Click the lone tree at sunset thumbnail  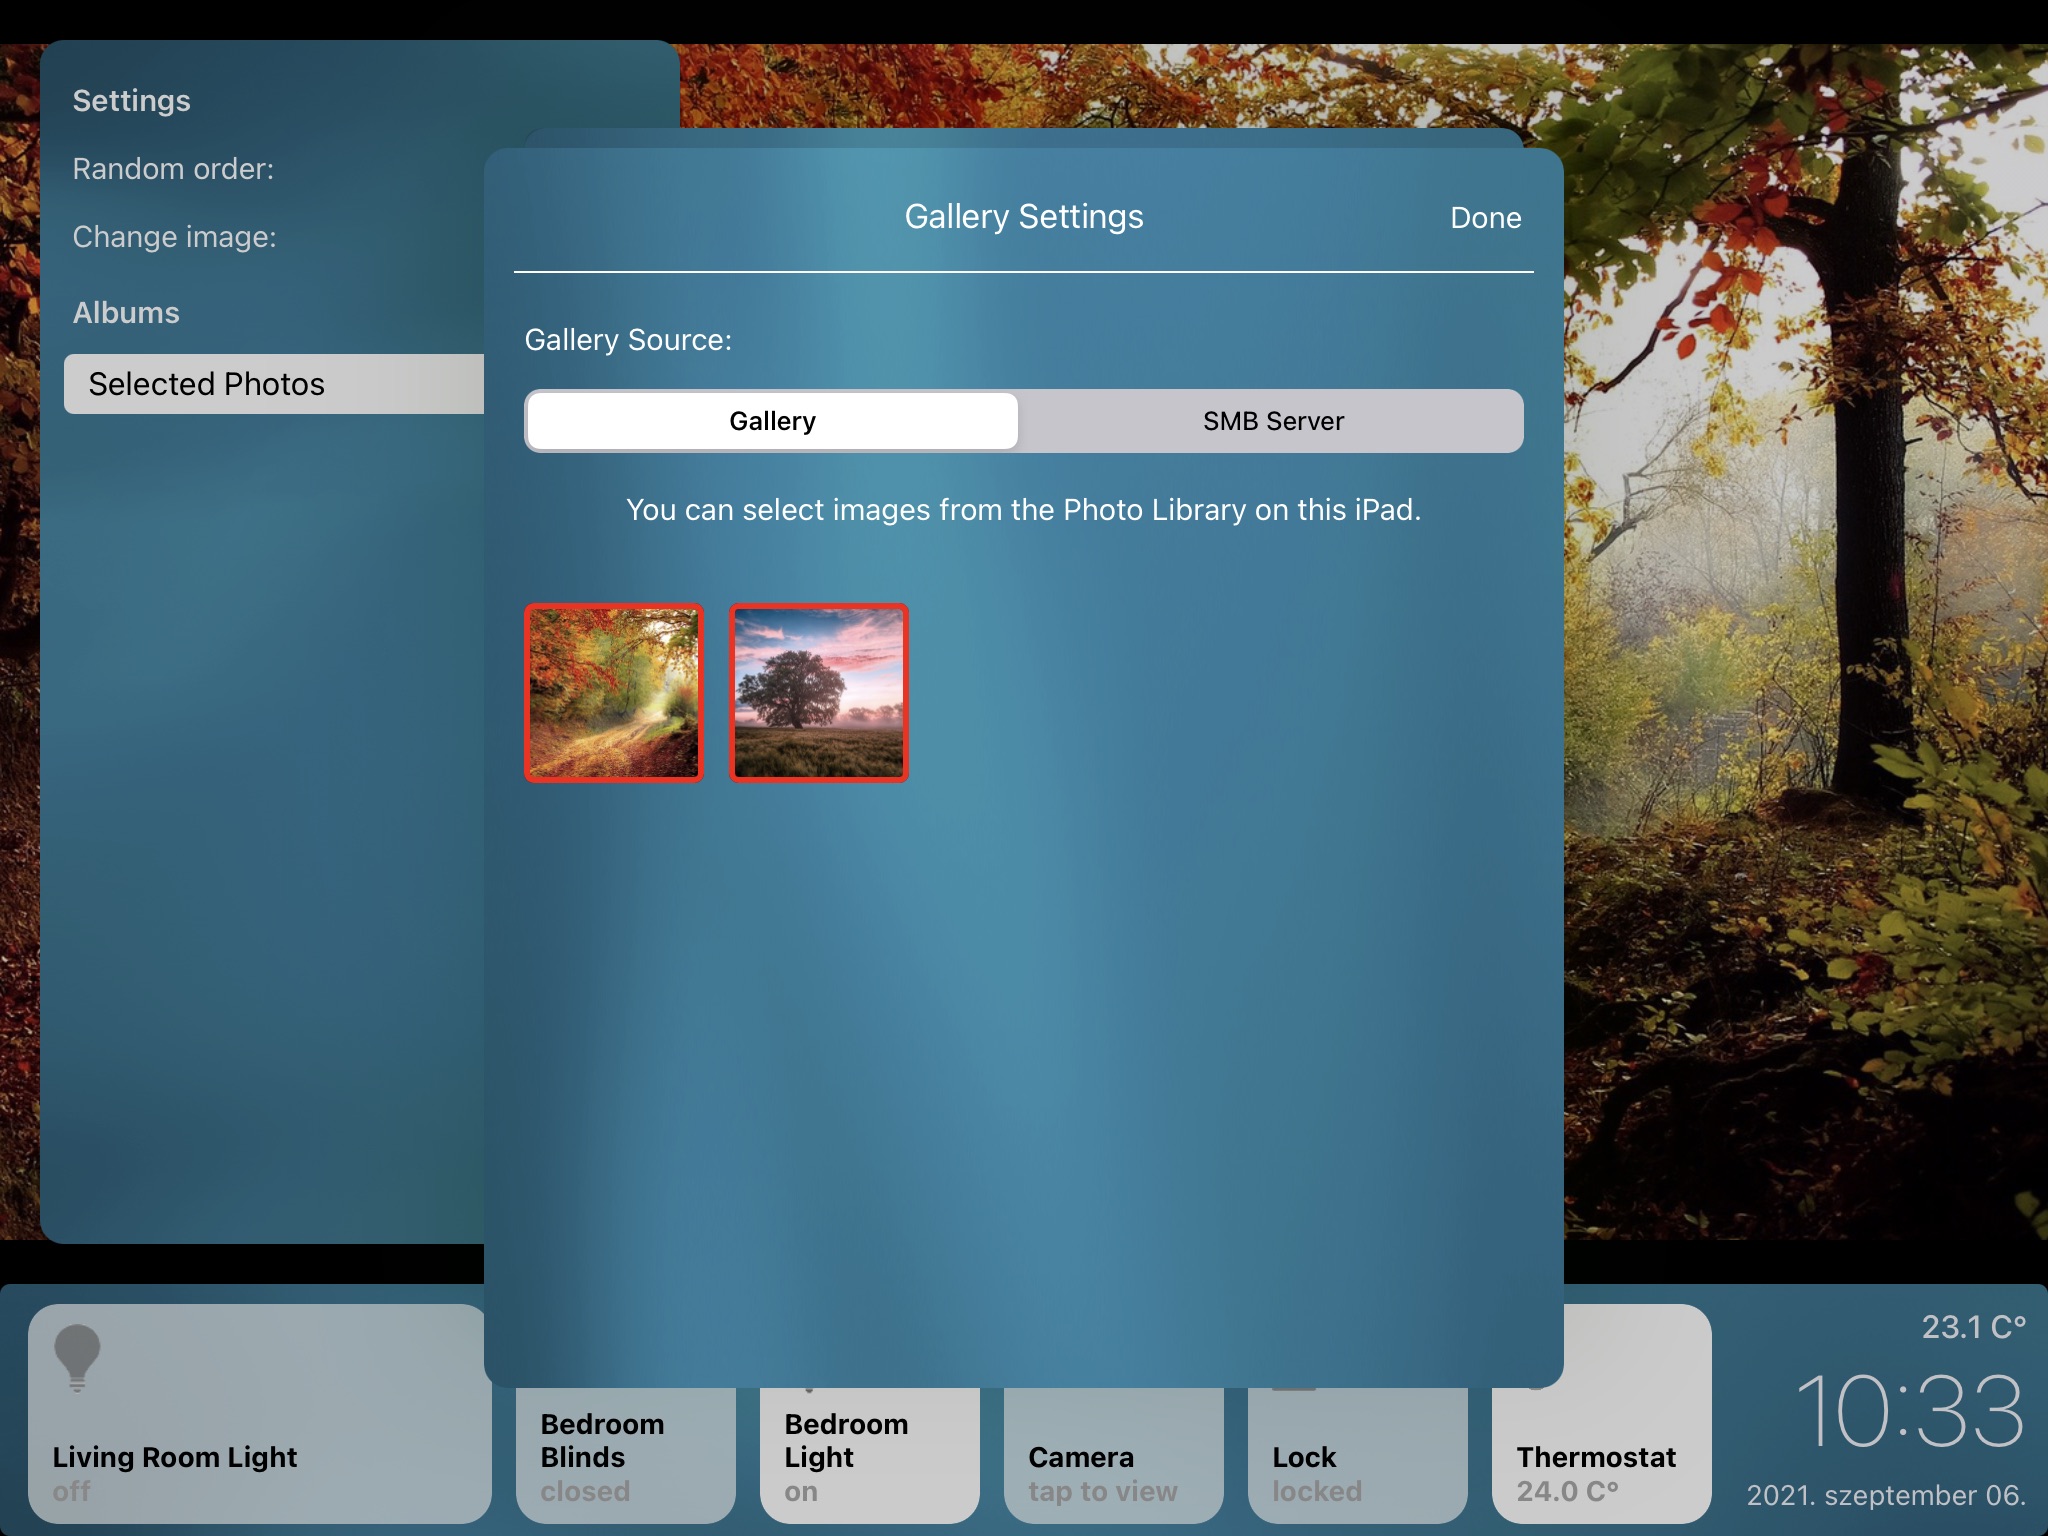[819, 692]
